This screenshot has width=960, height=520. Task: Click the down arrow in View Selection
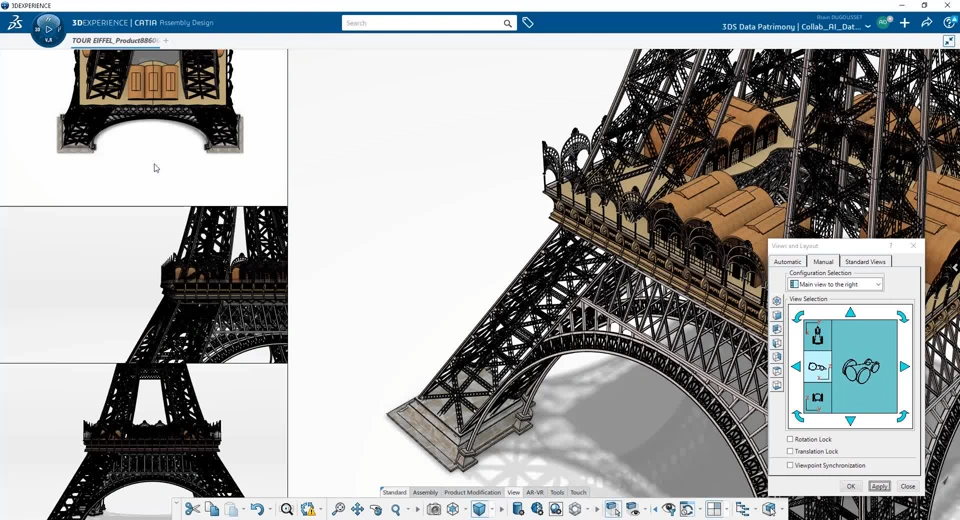pyautogui.click(x=850, y=420)
